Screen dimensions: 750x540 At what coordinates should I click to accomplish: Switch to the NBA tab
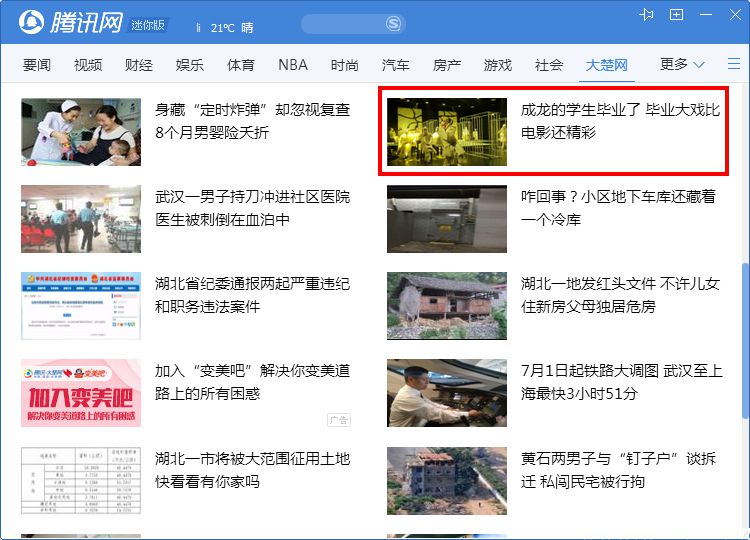(292, 65)
